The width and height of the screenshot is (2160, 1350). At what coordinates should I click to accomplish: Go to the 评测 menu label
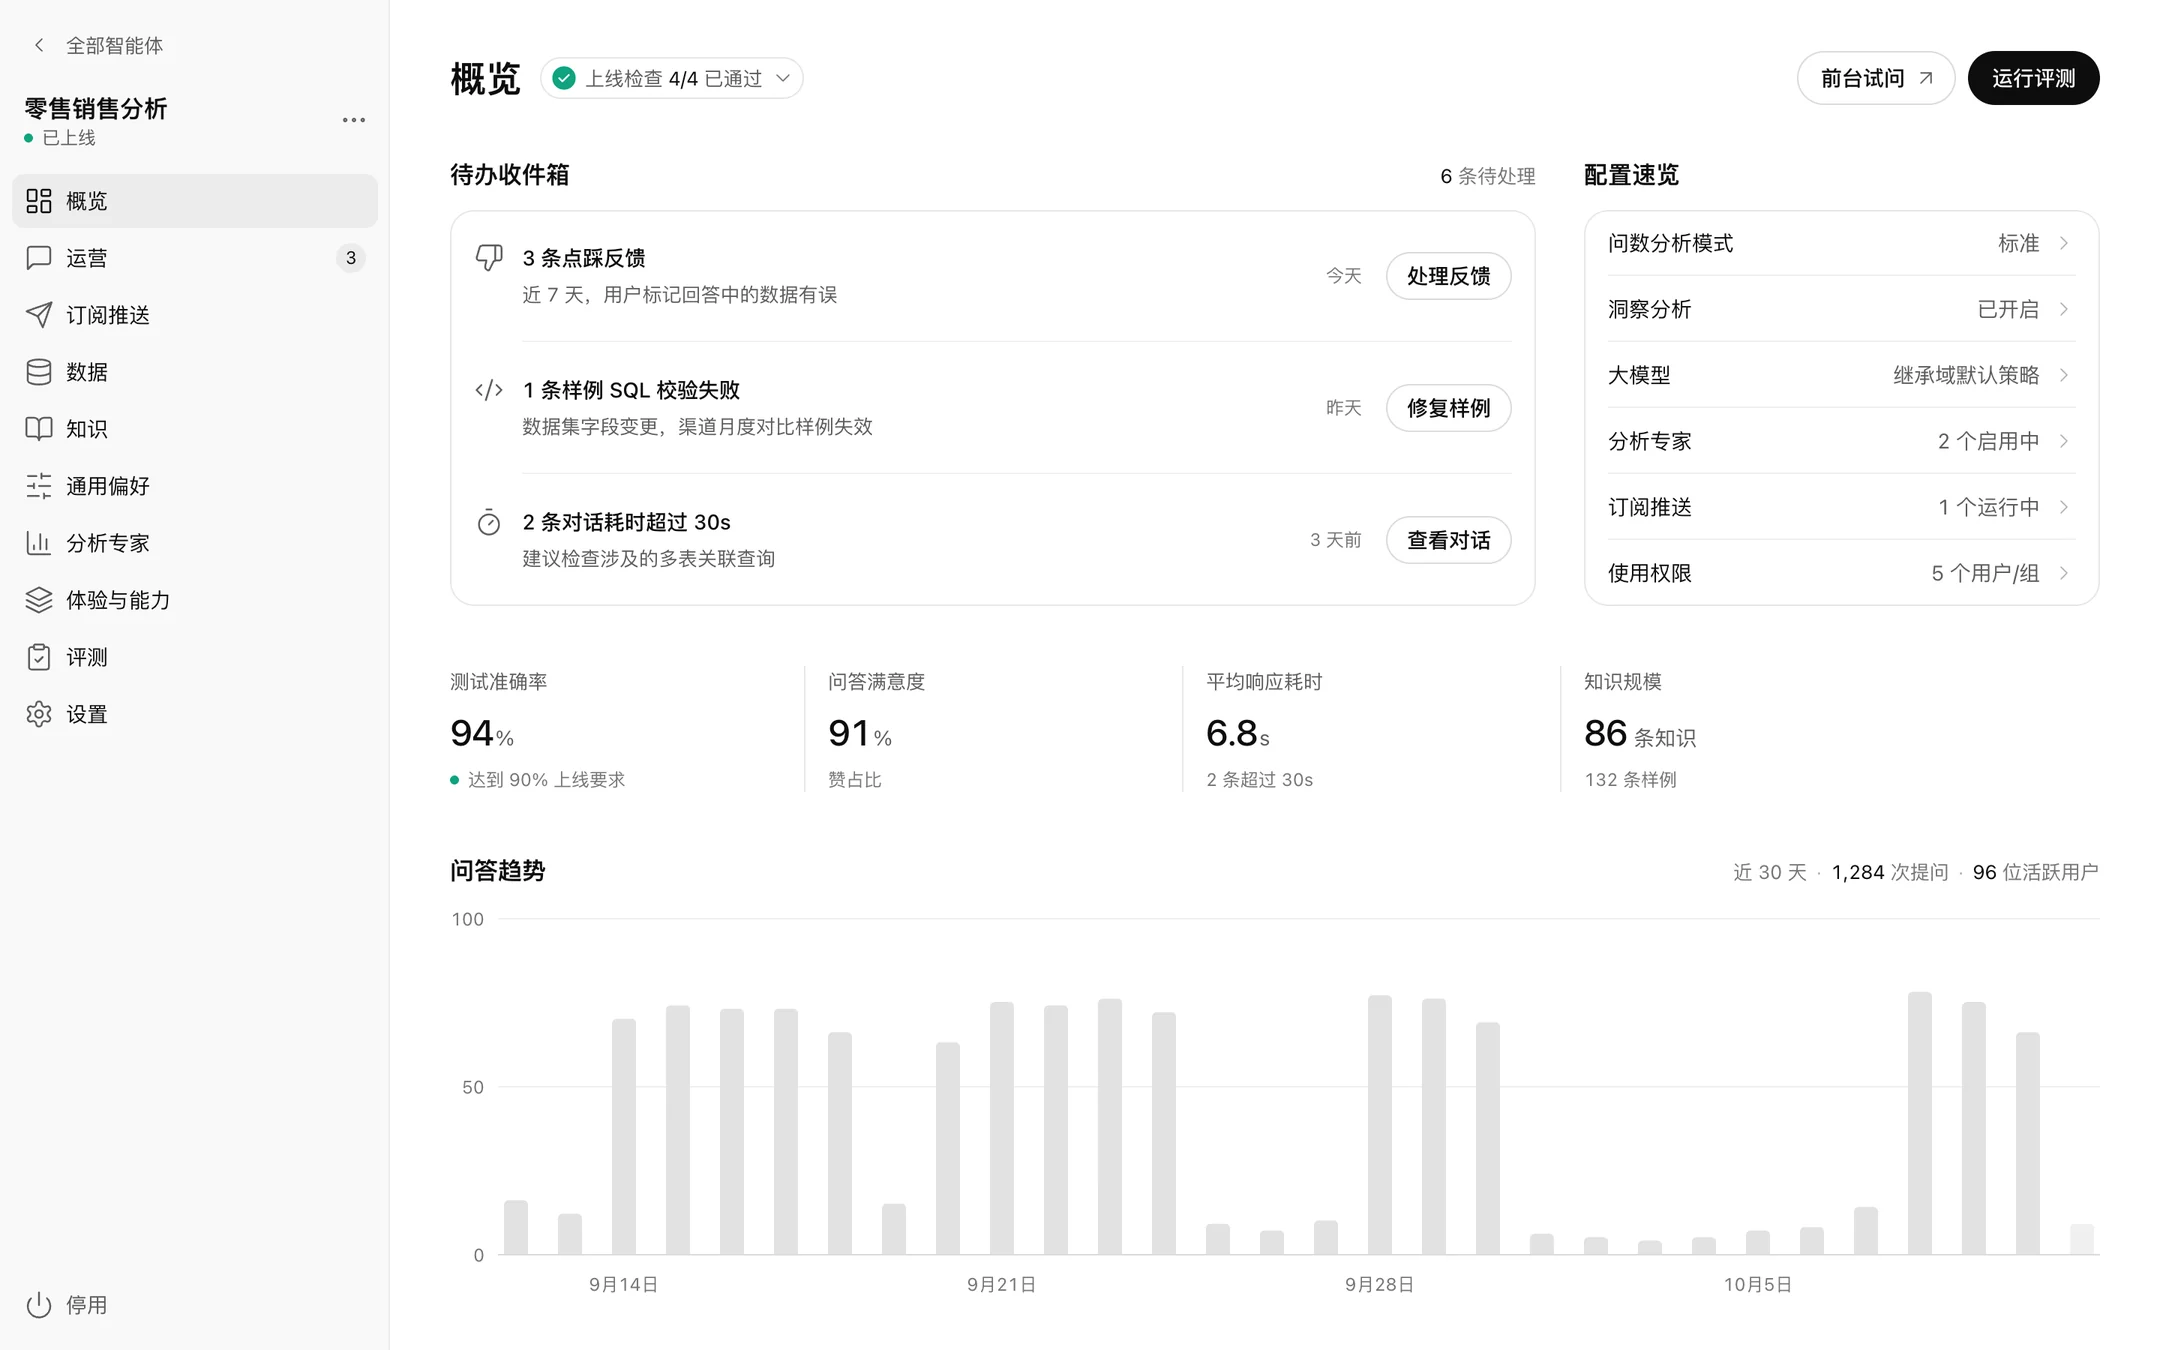87,657
